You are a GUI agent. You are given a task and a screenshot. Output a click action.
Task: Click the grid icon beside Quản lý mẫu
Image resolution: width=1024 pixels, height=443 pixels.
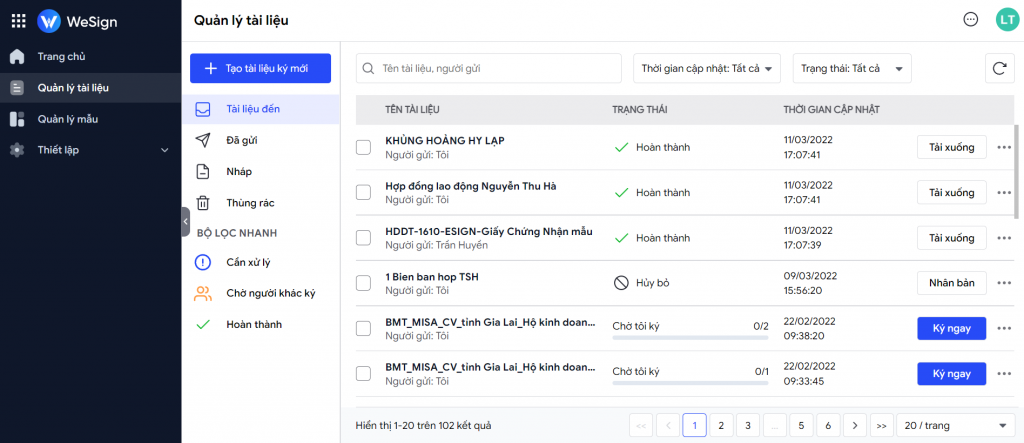tap(18, 119)
